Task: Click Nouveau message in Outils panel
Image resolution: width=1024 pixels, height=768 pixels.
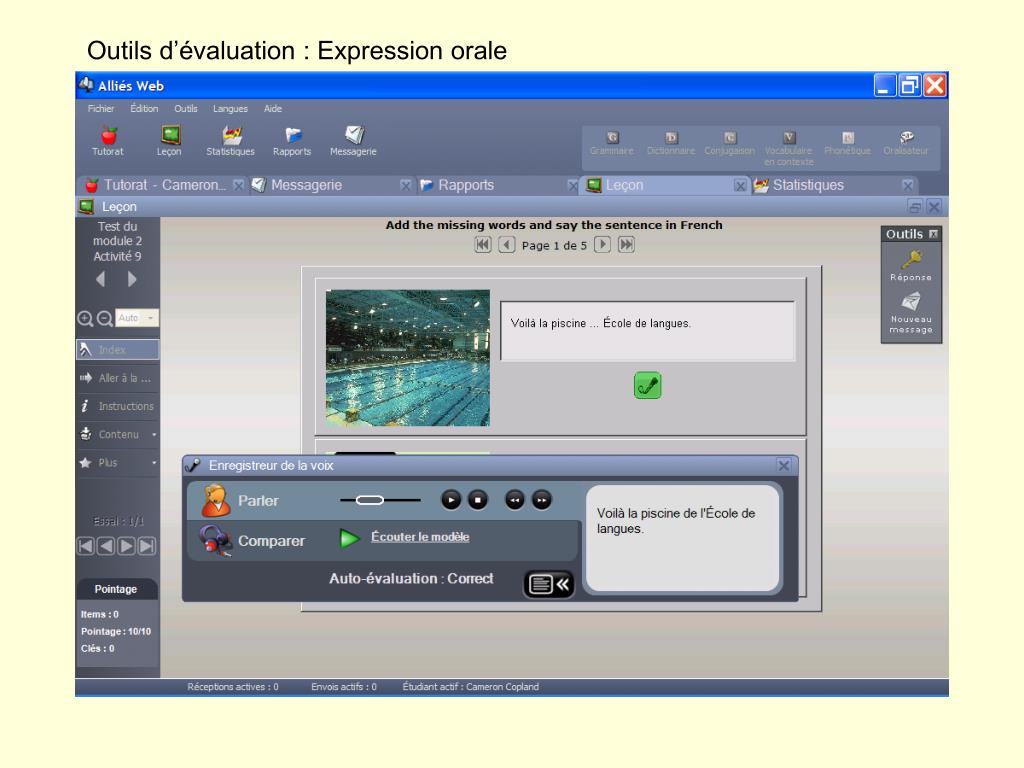Action: pos(911,313)
